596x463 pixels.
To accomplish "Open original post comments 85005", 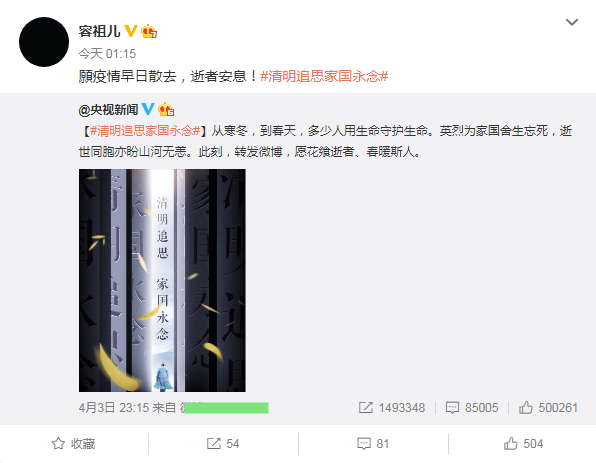I will click(472, 408).
